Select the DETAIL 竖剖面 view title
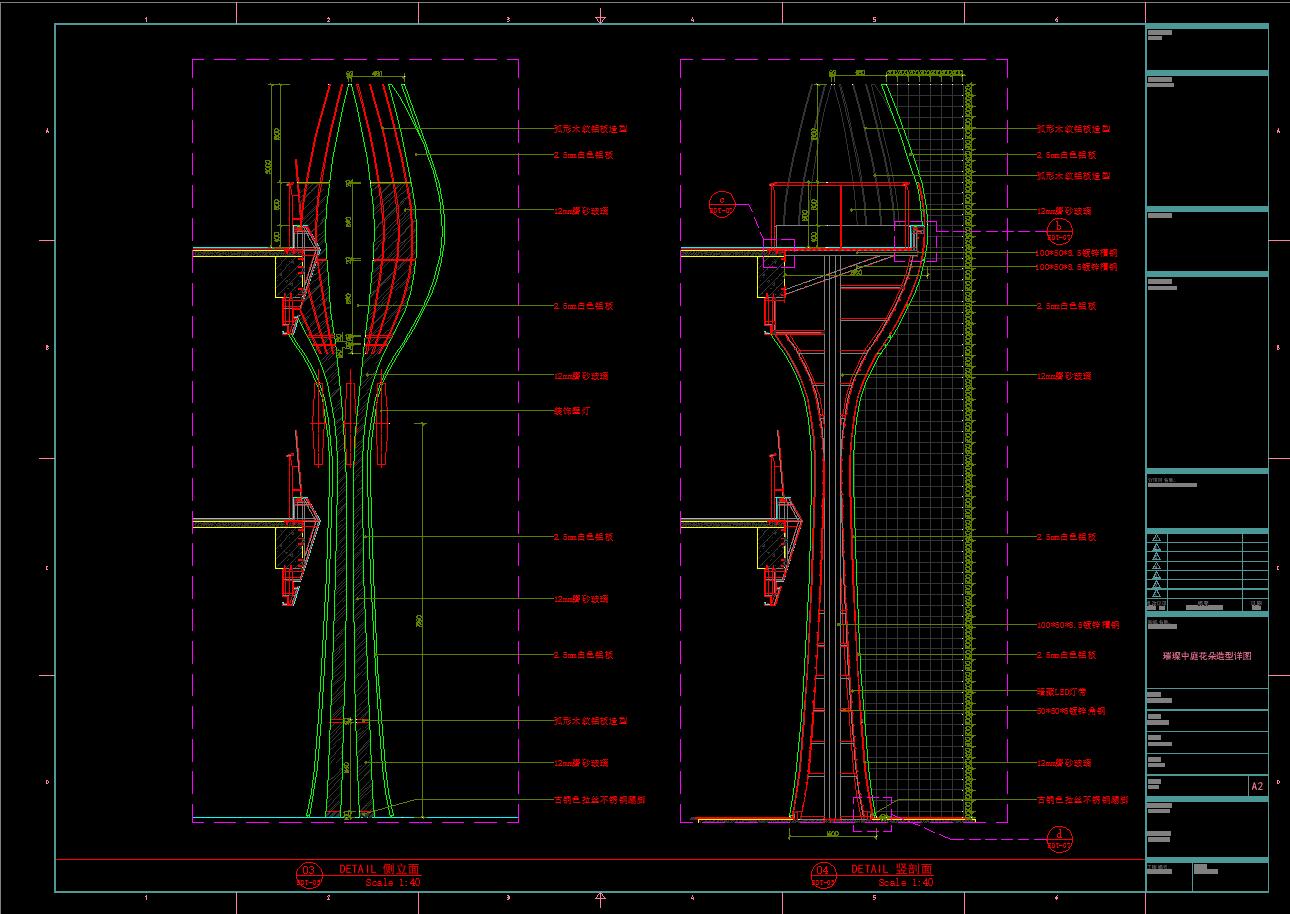 point(891,869)
